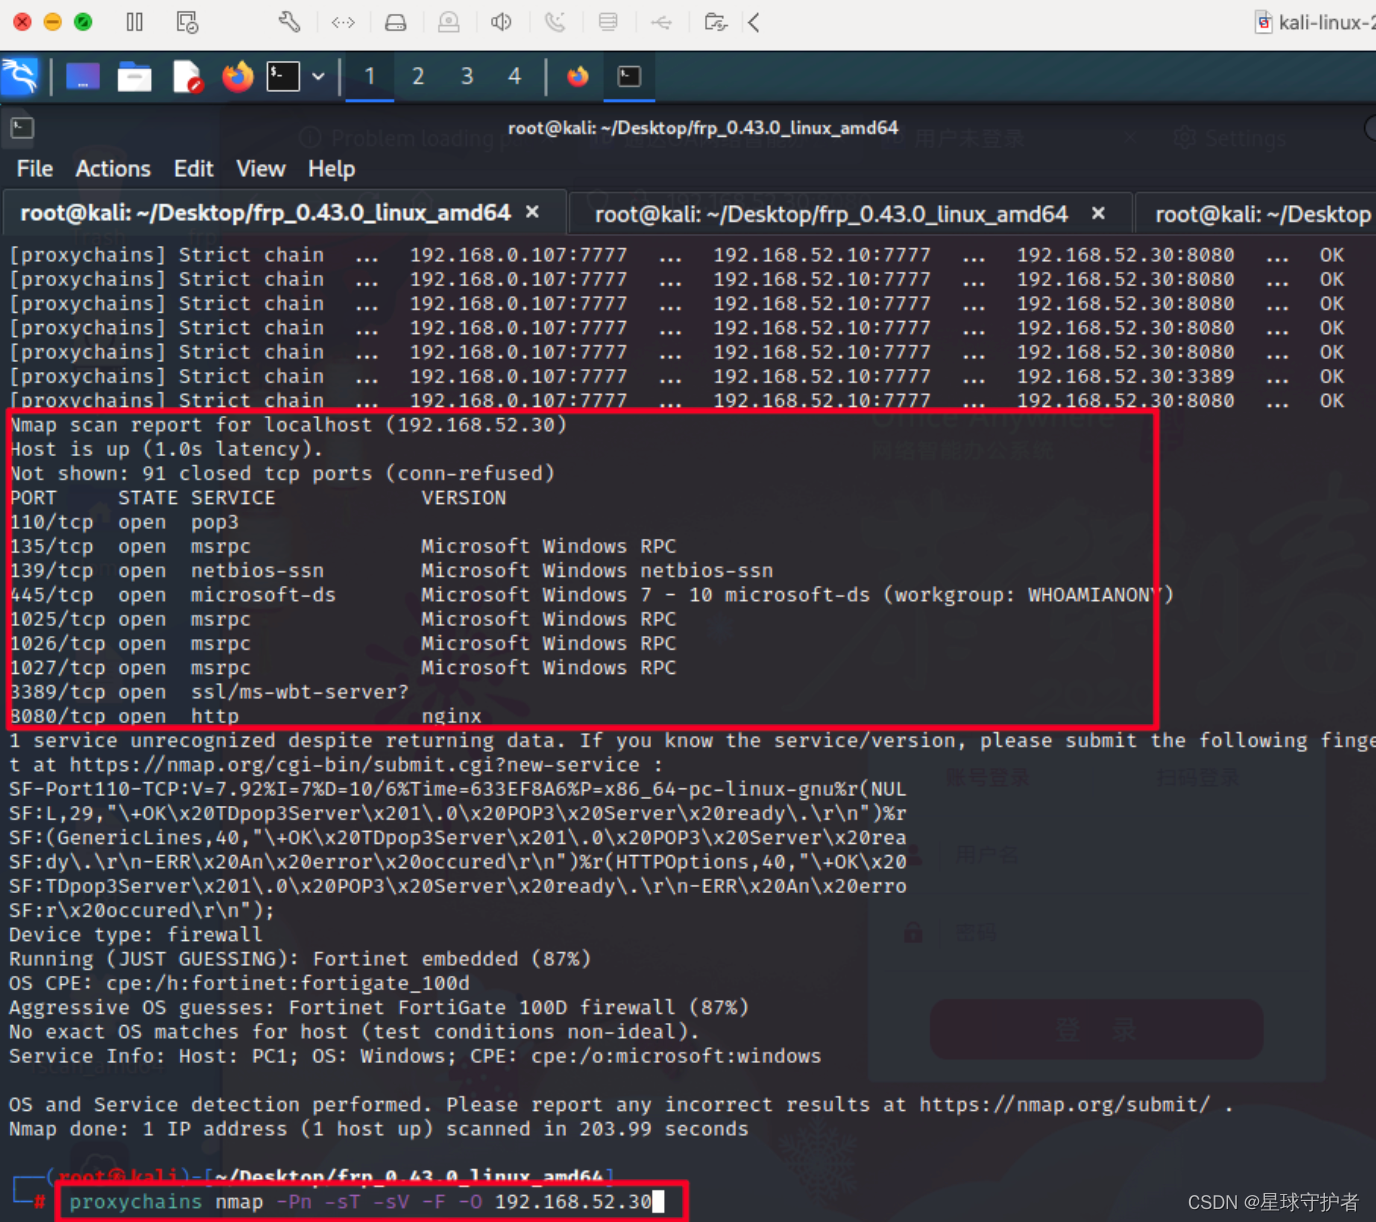Screen dimensions: 1376x1222
Task: Click the 'Device type: firewall' line
Action: tap(136, 935)
